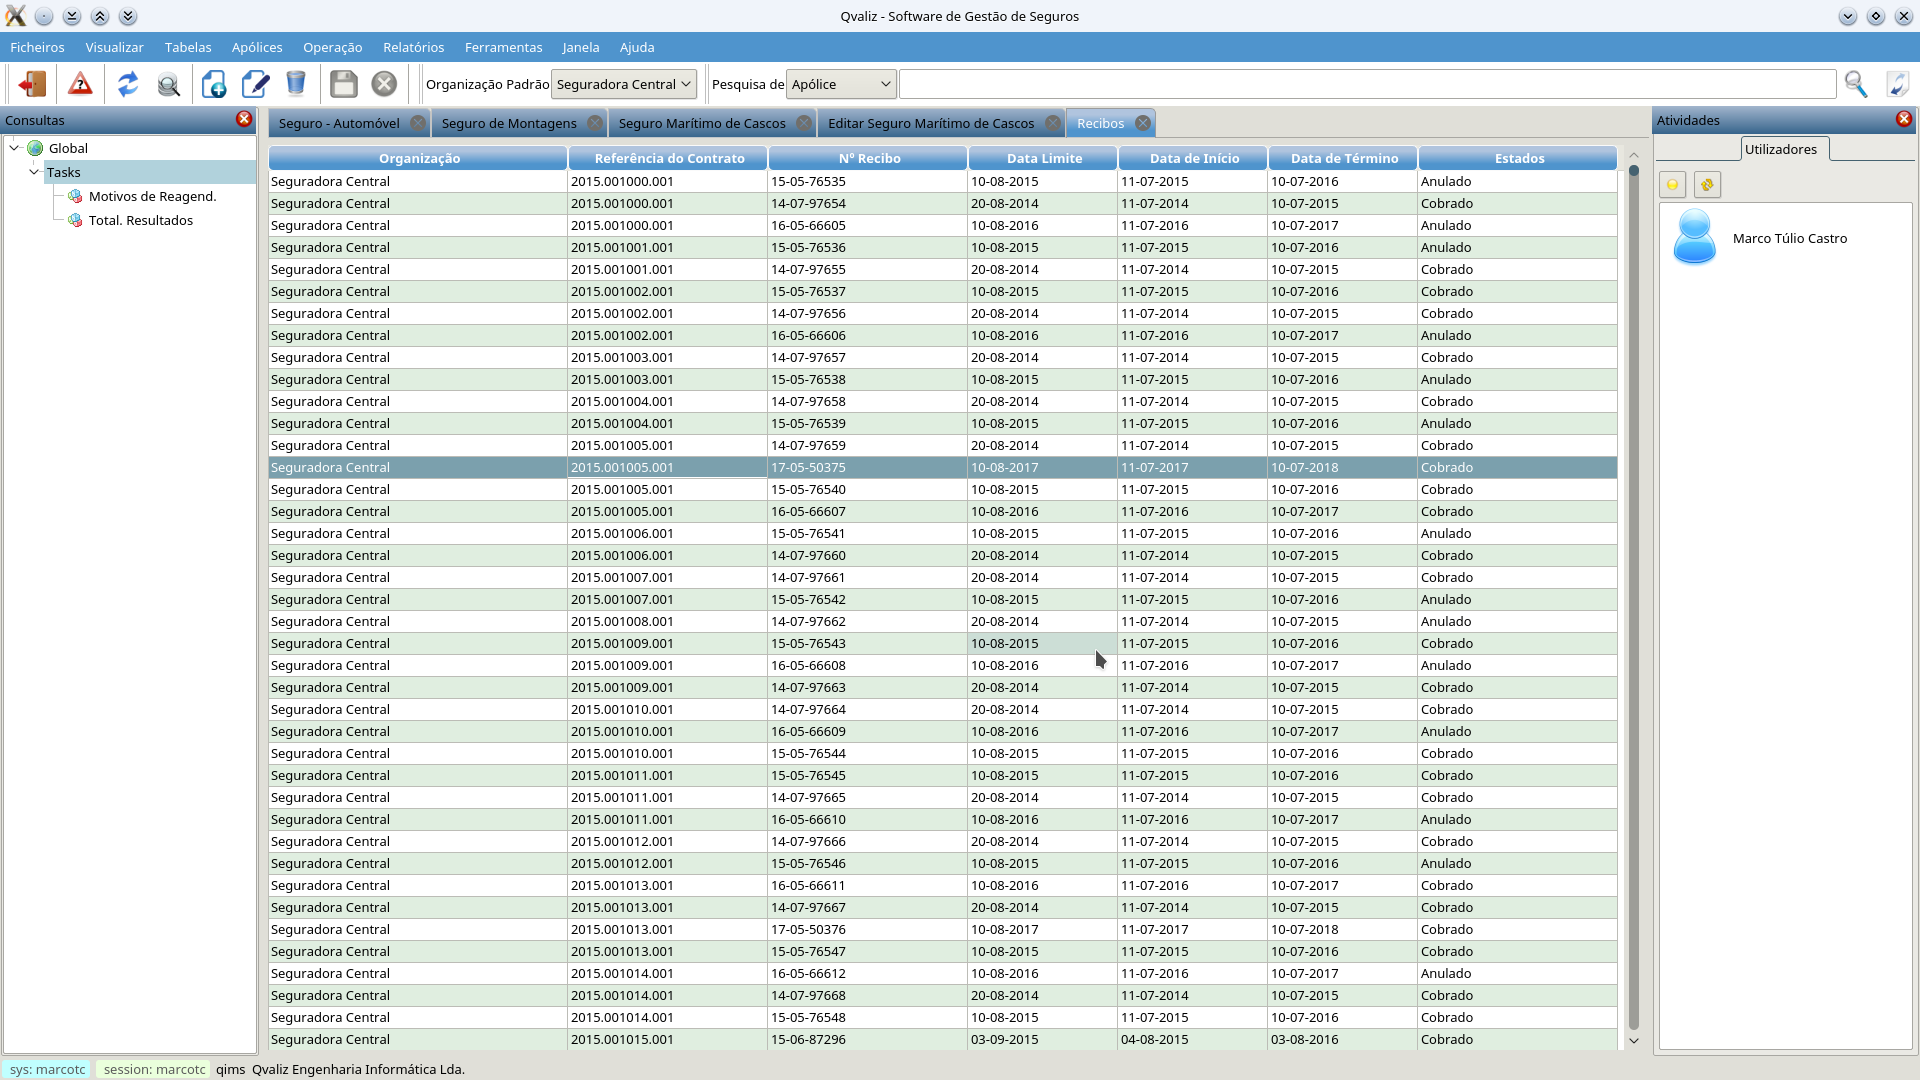The height and width of the screenshot is (1080, 1920).
Task: Click the new document icon
Action: 214,84
